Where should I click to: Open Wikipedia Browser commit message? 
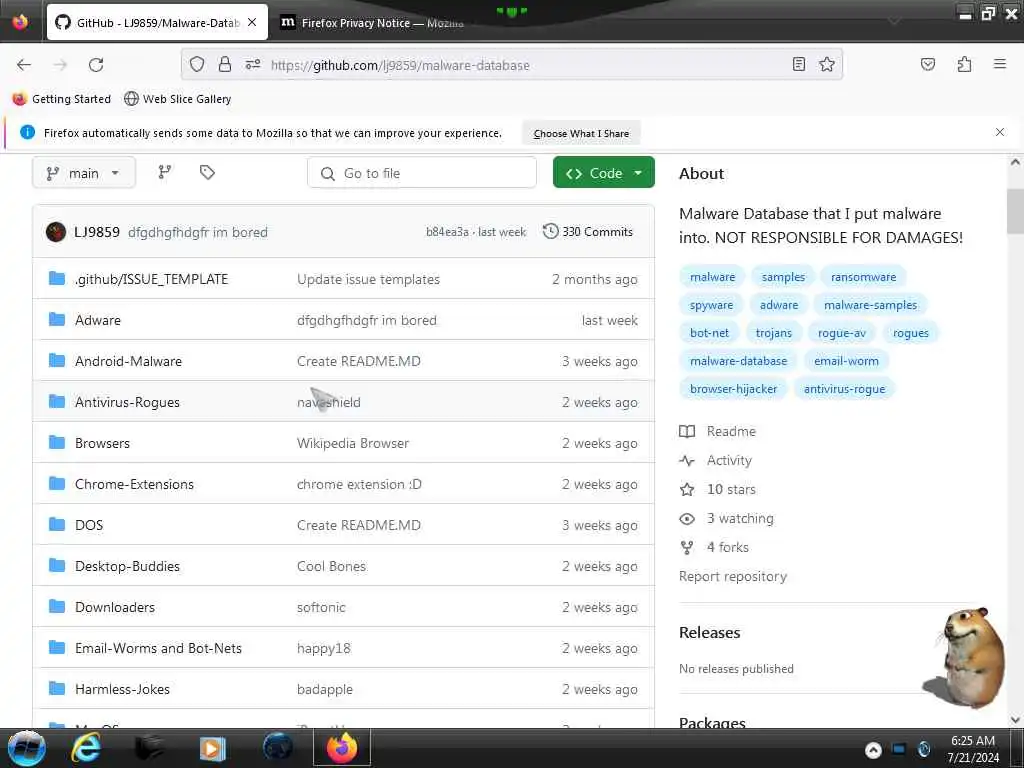coord(353,443)
